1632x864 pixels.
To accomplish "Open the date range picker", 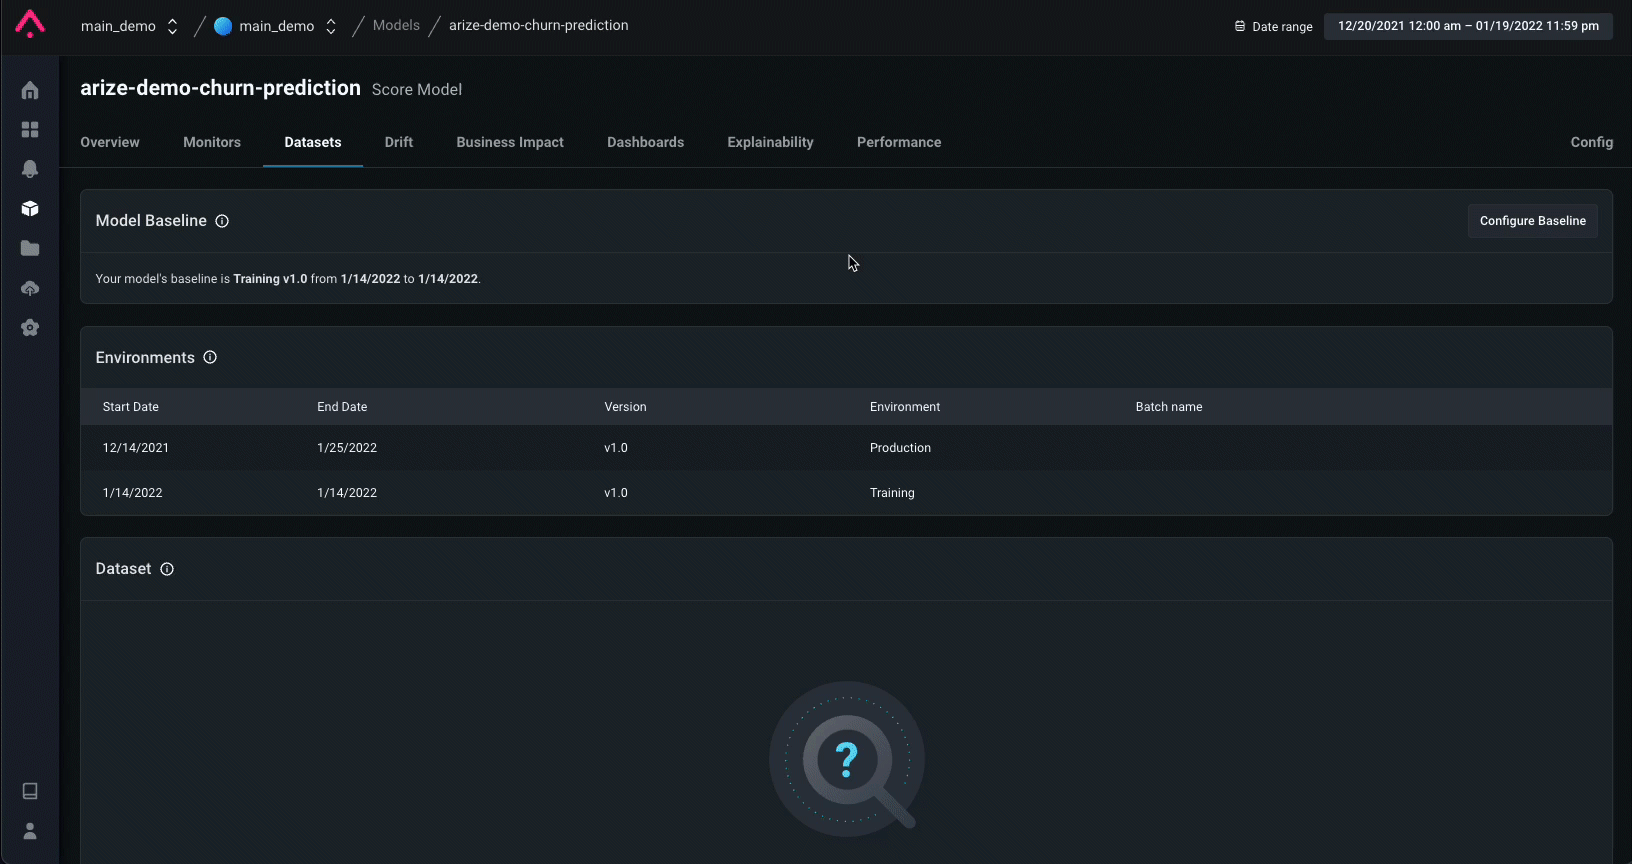I will pos(1468,26).
